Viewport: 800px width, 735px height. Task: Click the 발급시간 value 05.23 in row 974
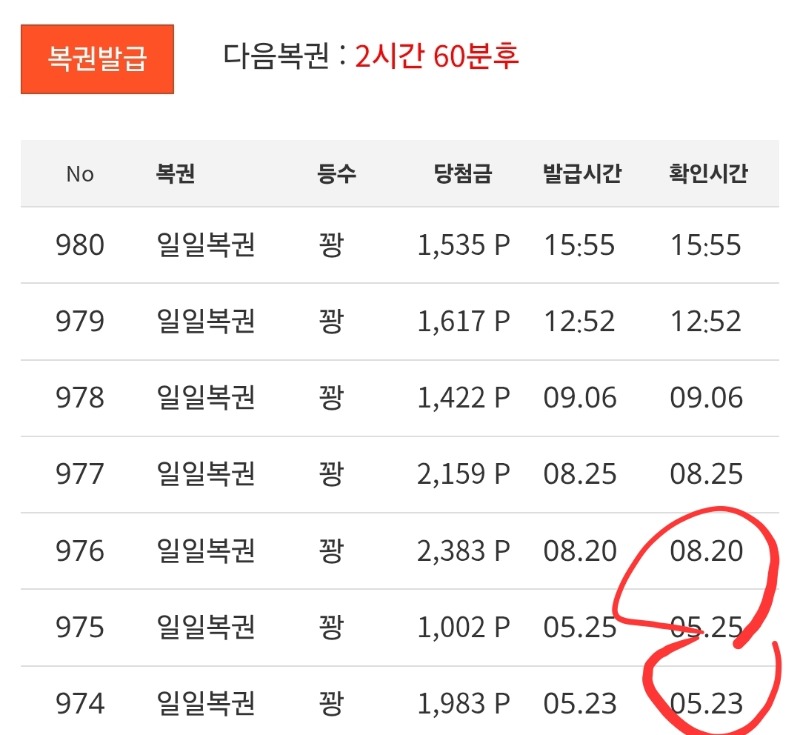pyautogui.click(x=580, y=704)
